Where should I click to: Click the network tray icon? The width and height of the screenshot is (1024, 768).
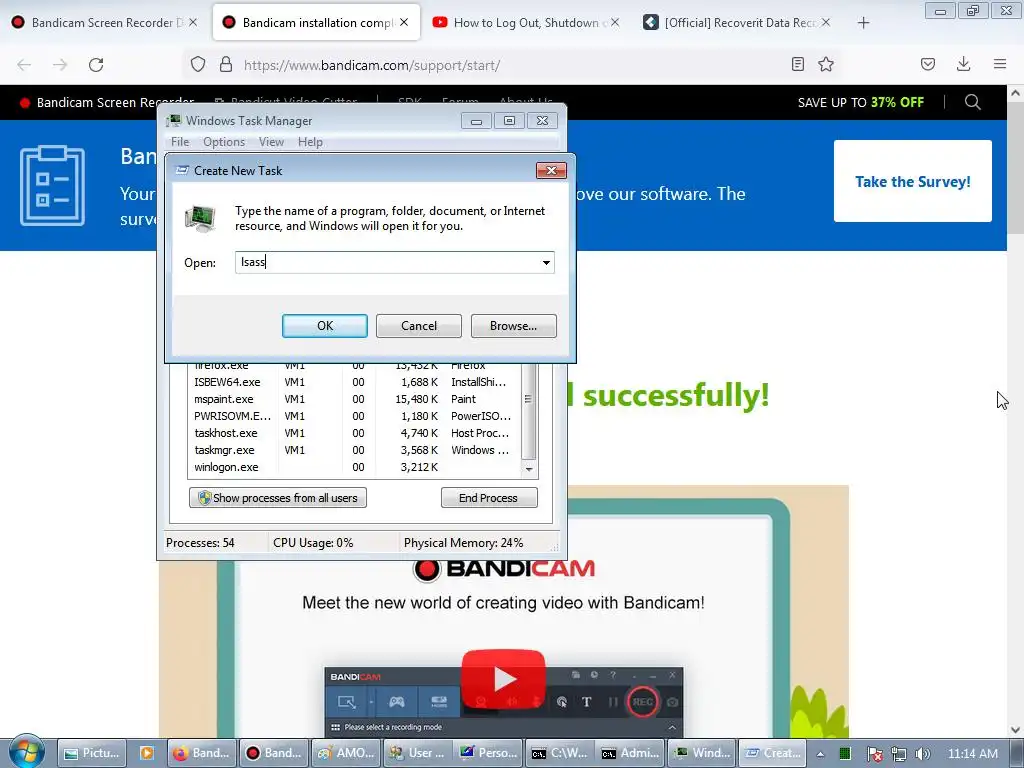899,754
